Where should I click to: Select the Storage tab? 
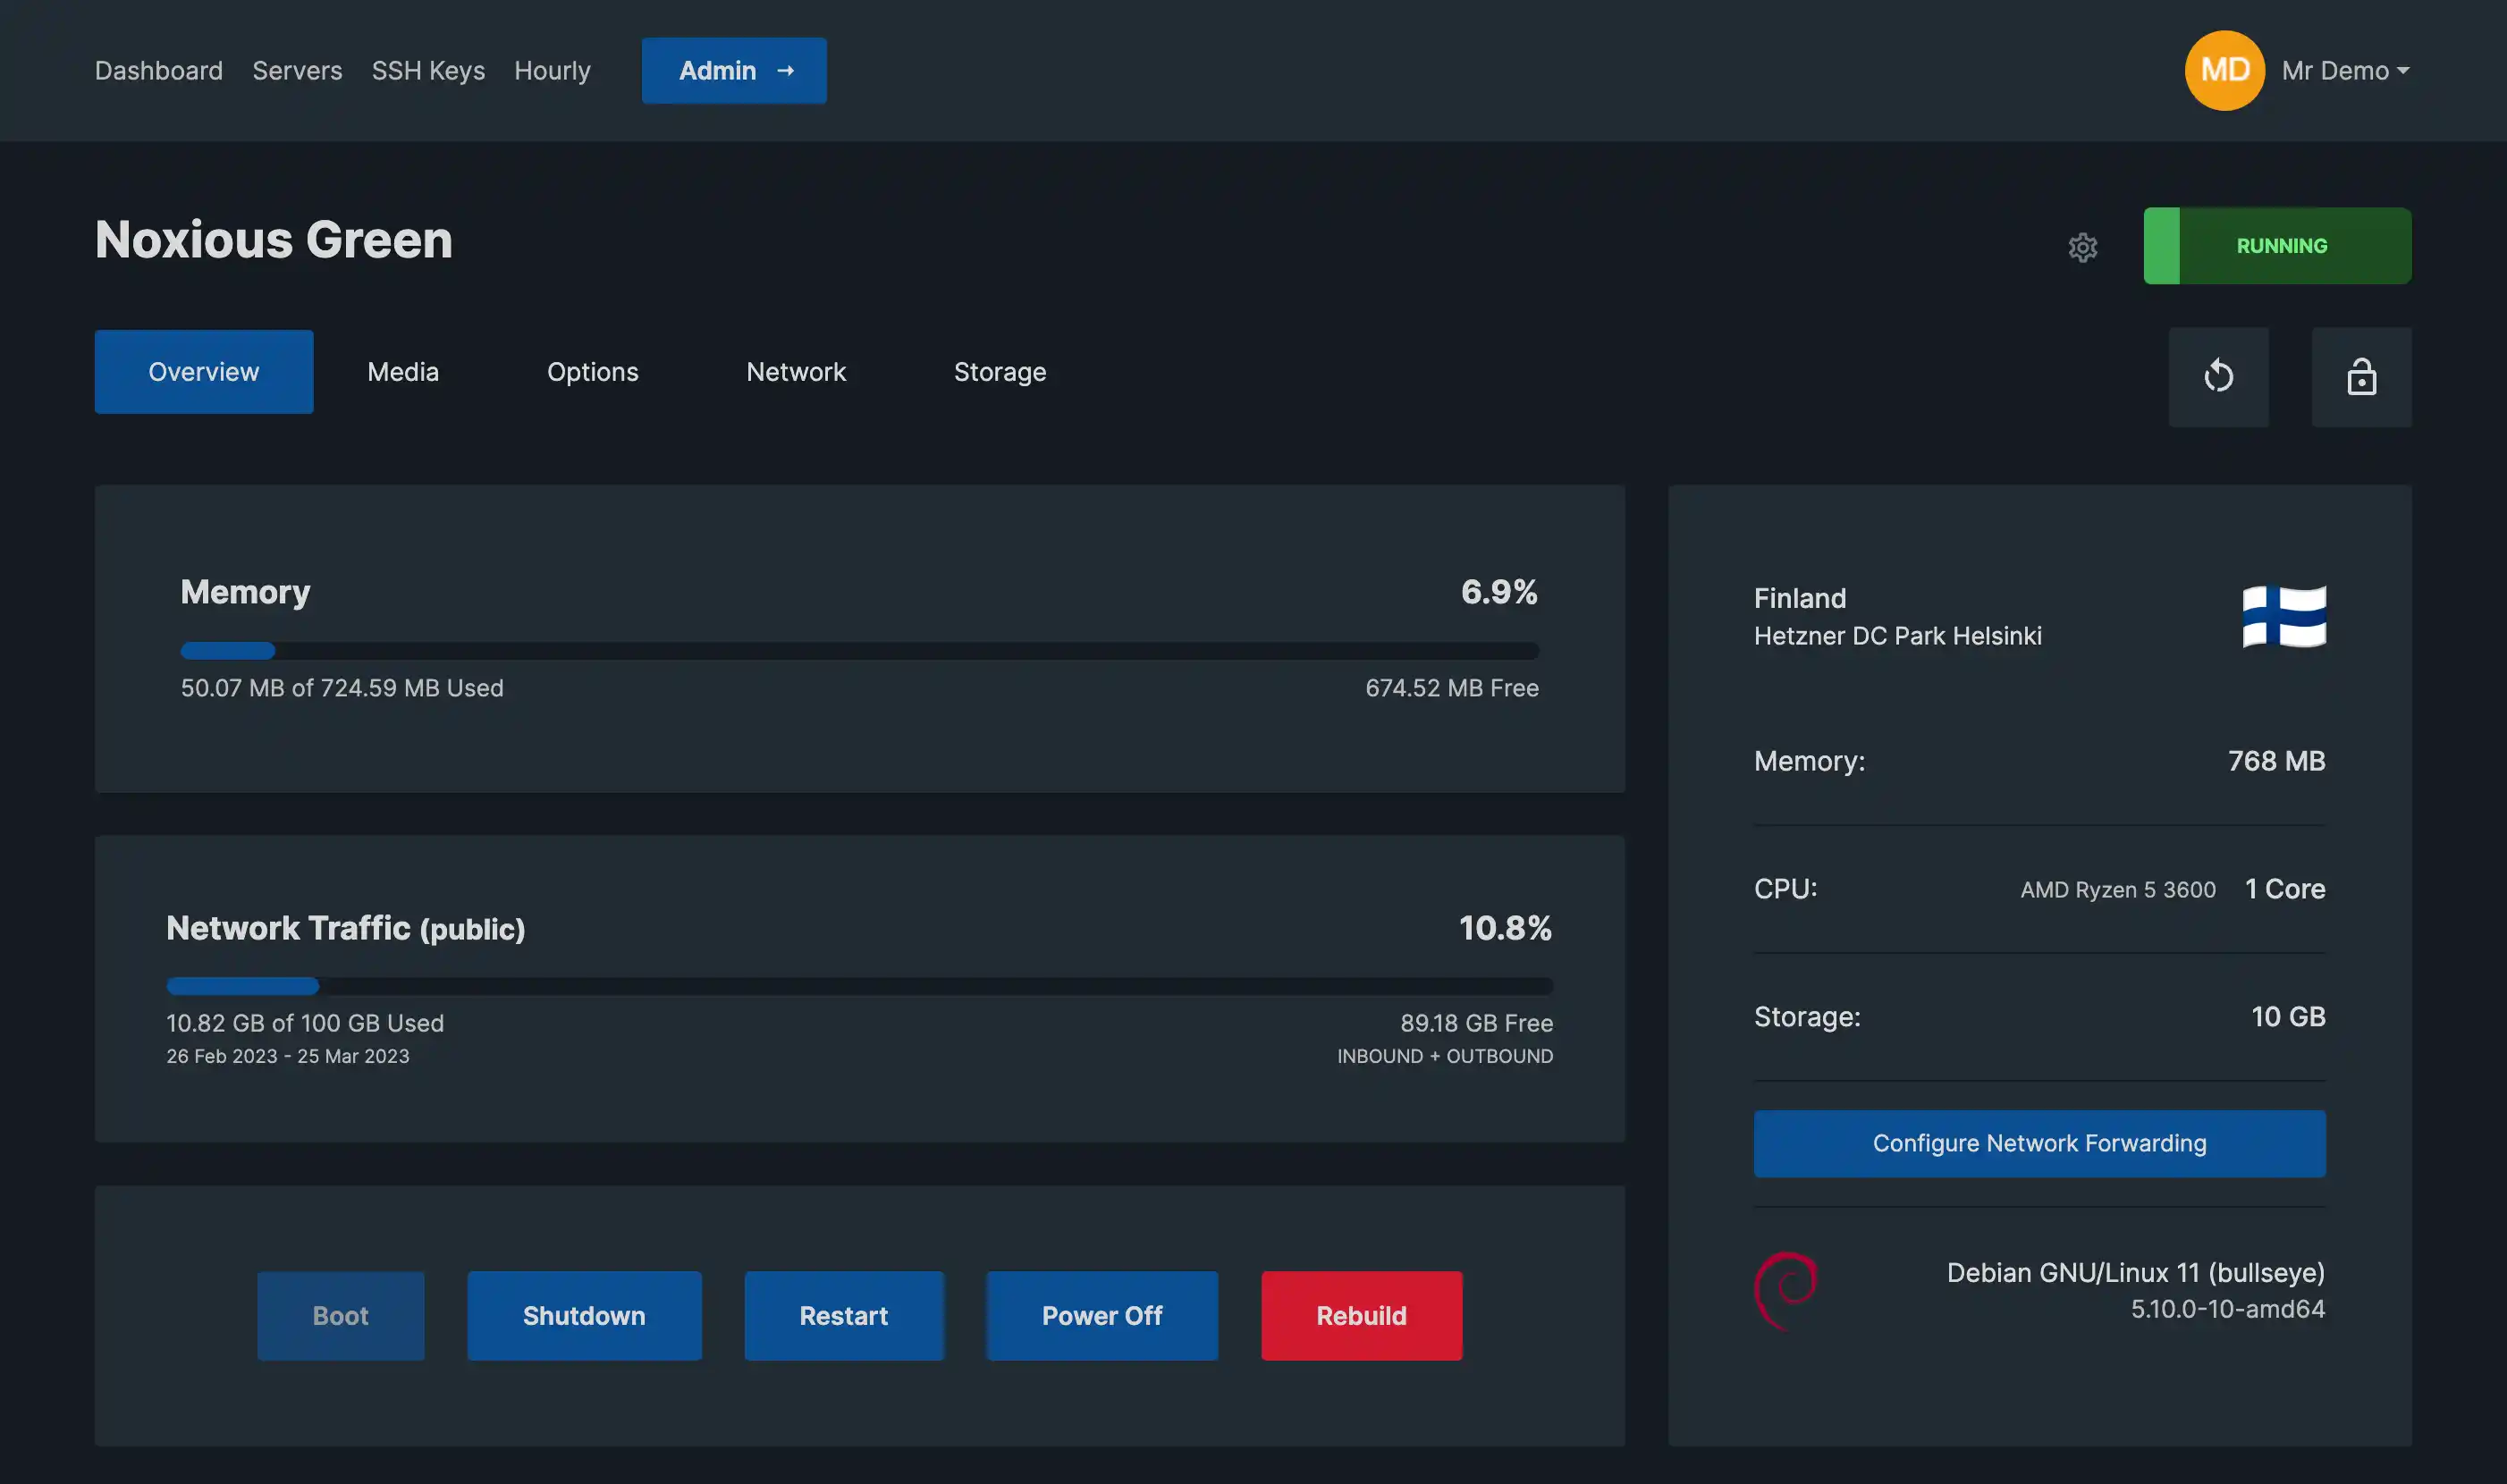1000,372
